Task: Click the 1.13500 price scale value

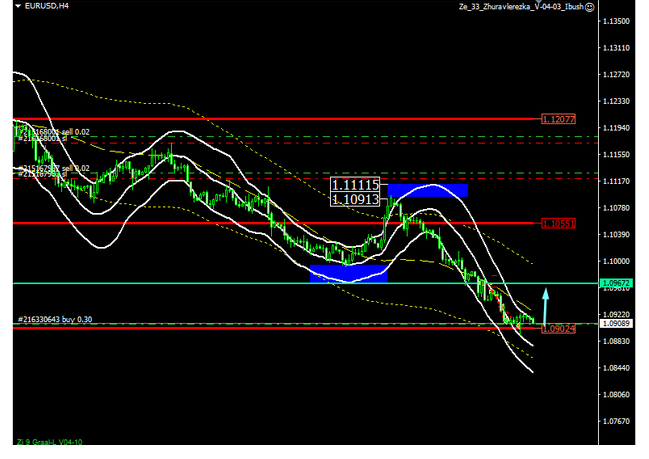Action: [616, 20]
